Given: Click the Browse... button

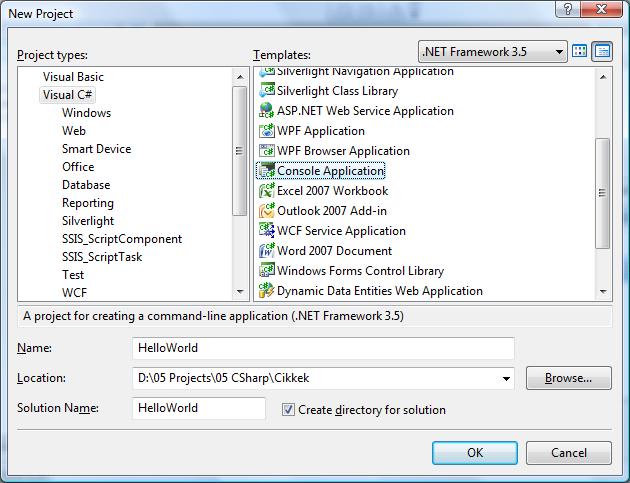Looking at the screenshot, I should pyautogui.click(x=569, y=378).
